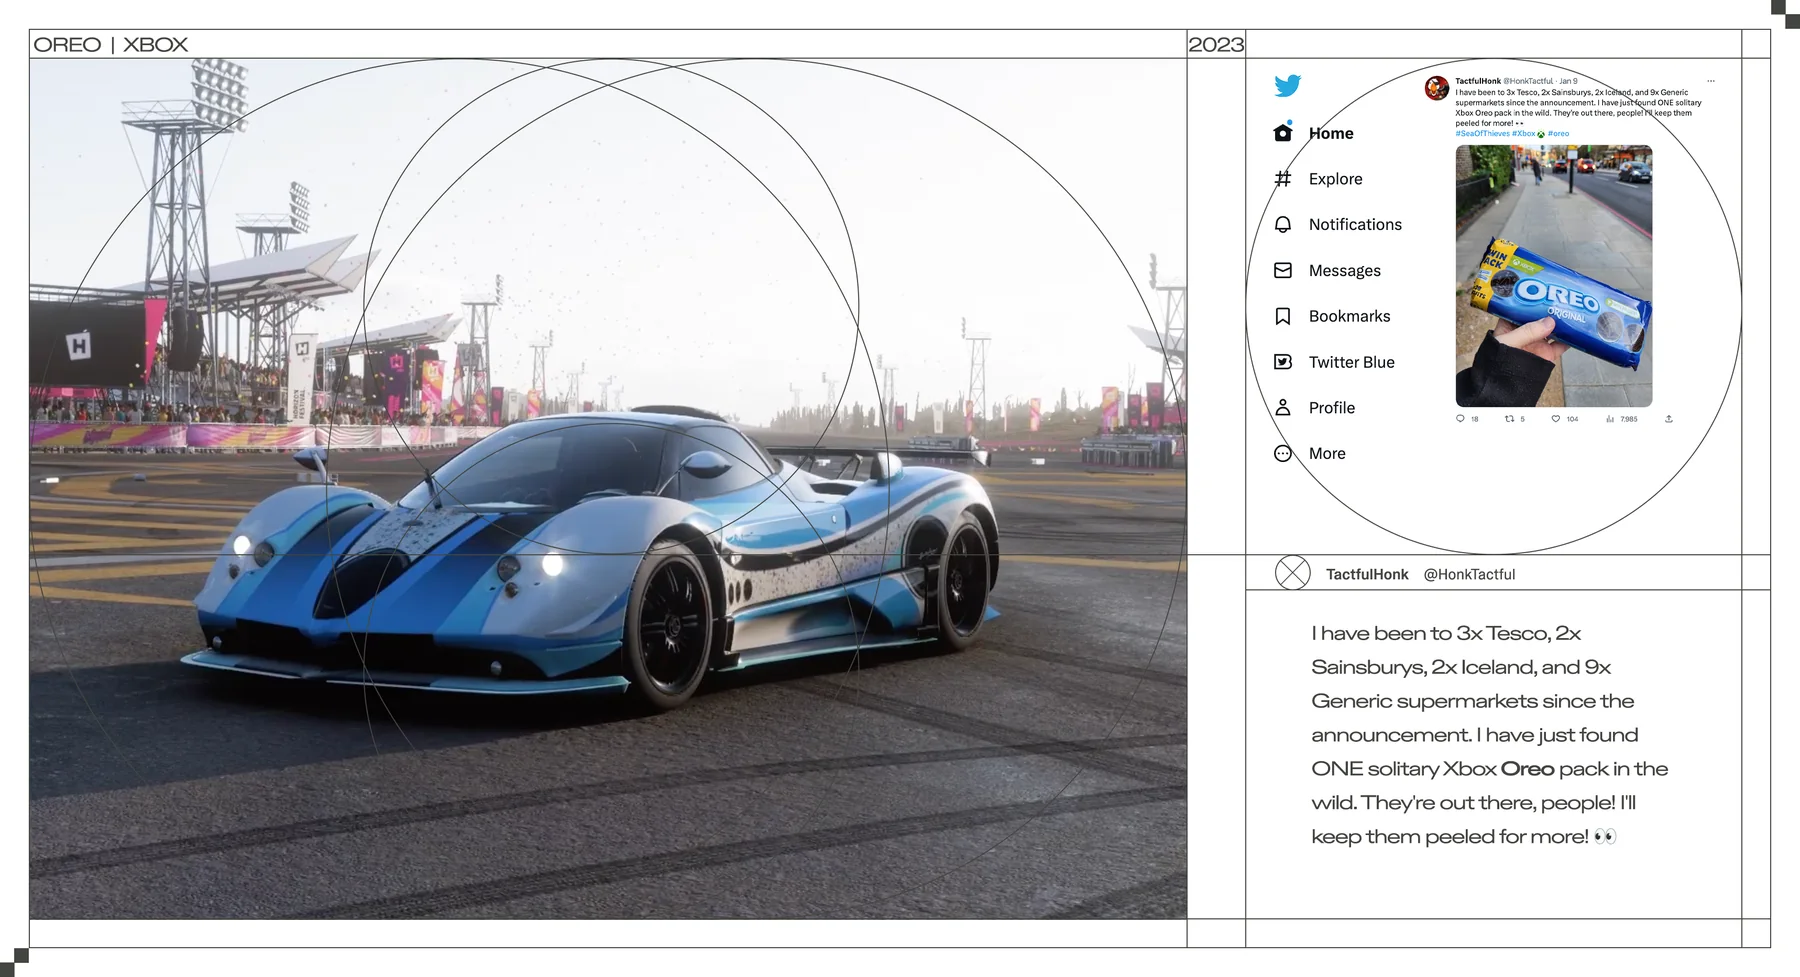
Task: Click the #SeaOfThieves hashtag link
Action: [1482, 133]
